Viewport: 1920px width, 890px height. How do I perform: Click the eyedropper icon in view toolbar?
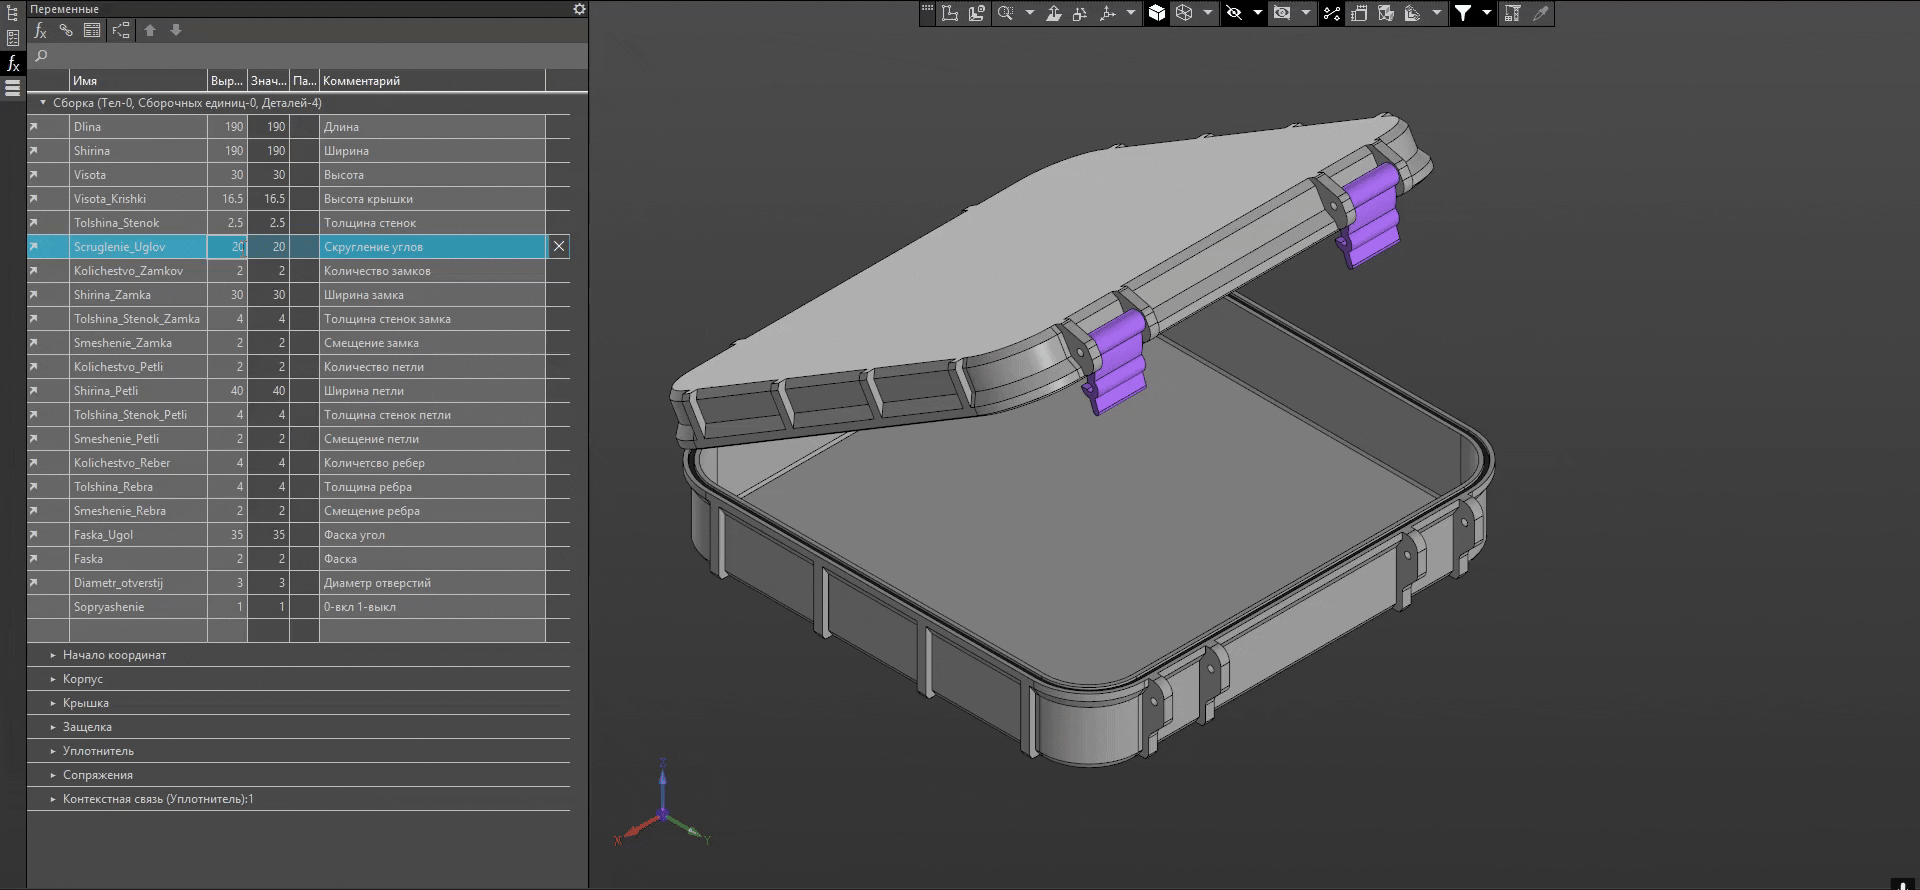(x=1541, y=13)
